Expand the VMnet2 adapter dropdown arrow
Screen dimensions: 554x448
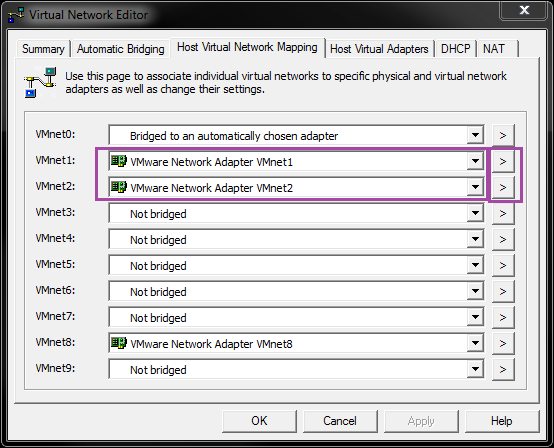point(475,187)
